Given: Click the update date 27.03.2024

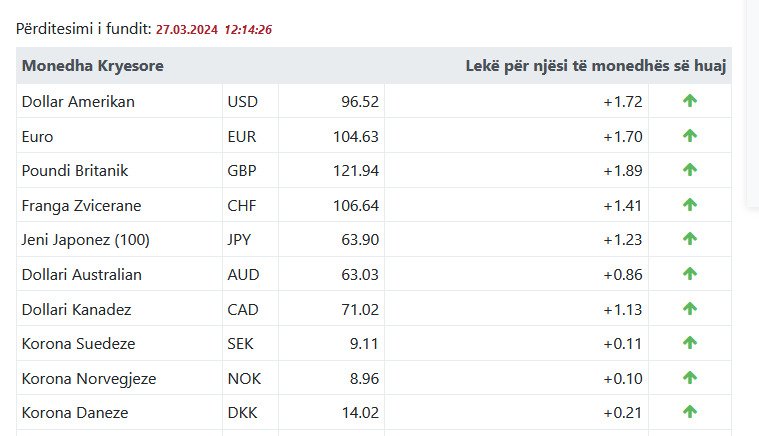Looking at the screenshot, I should click(x=187, y=30).
